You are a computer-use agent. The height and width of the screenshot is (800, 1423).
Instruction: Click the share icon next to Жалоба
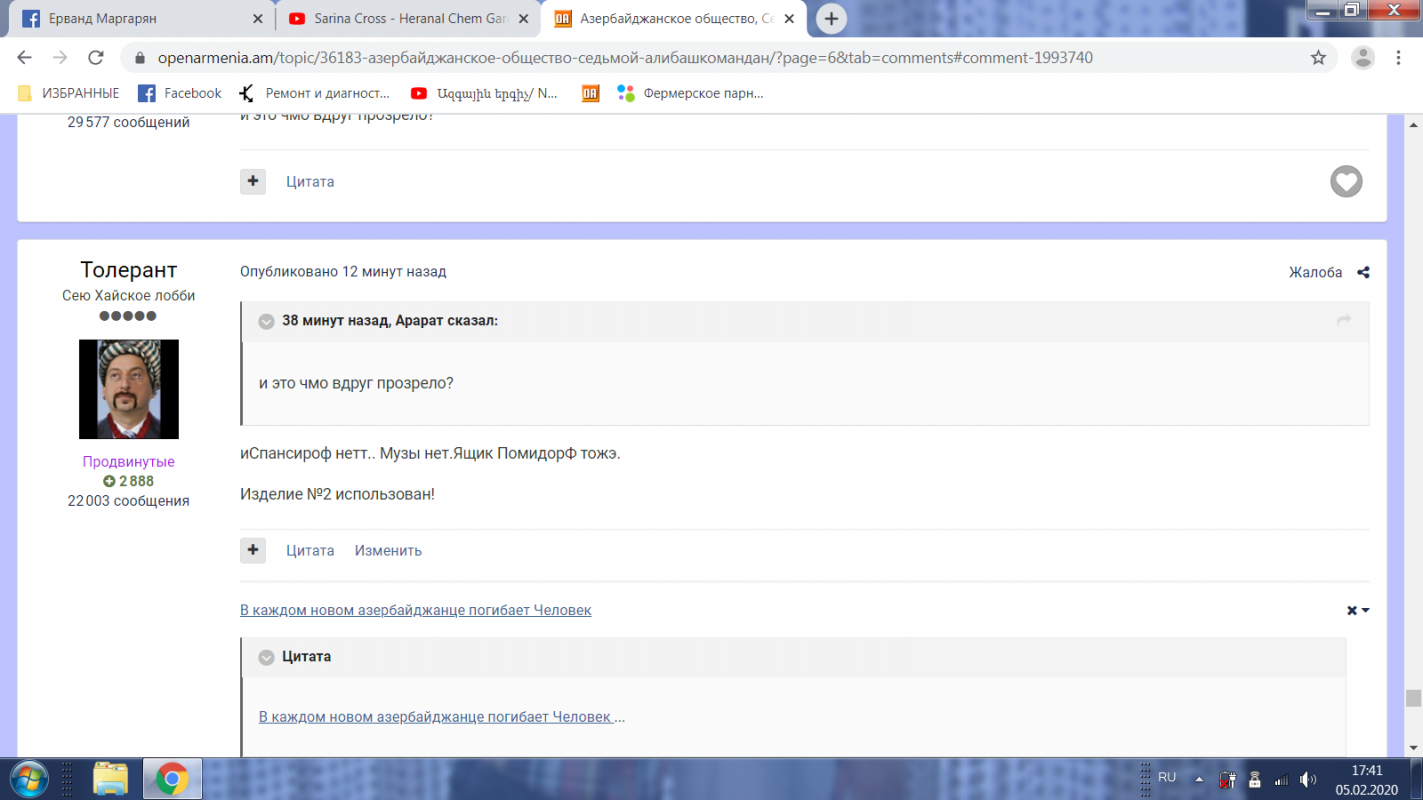point(1363,272)
